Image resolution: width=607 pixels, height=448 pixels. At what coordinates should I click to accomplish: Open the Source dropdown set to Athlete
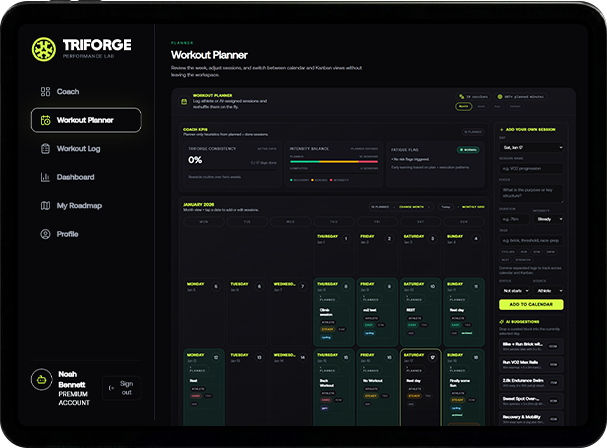coord(548,291)
